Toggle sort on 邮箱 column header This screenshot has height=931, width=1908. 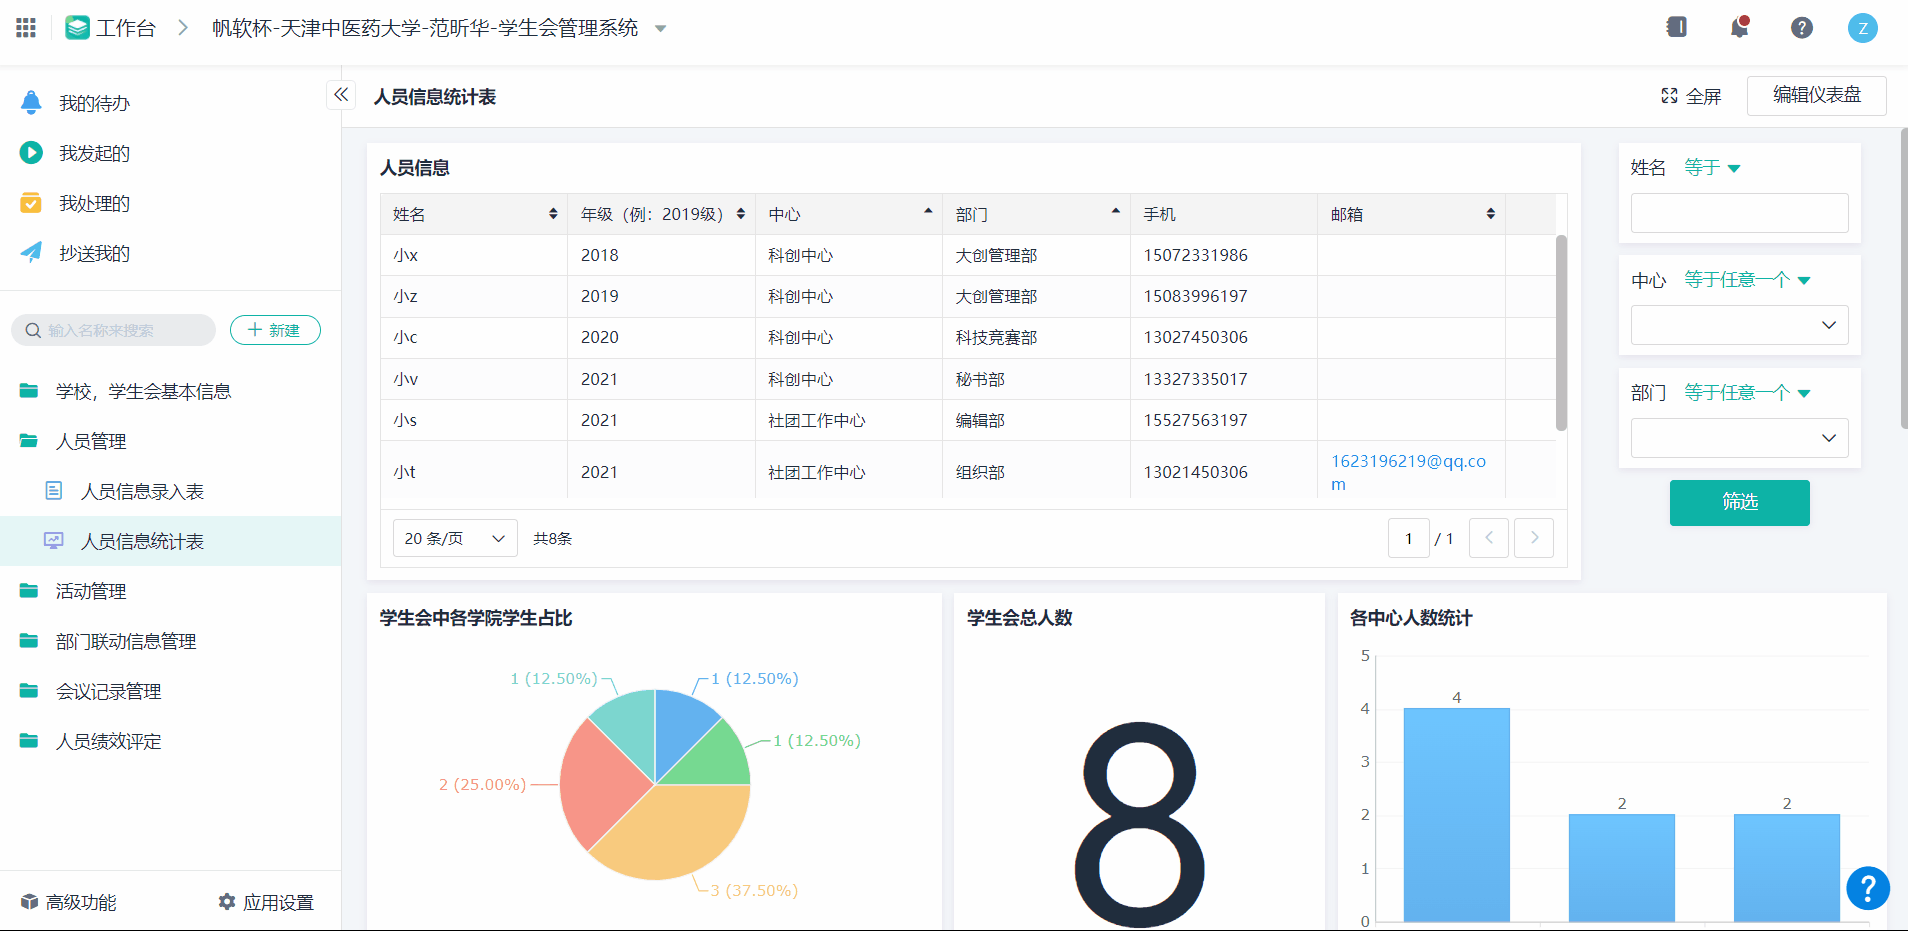coord(1490,214)
